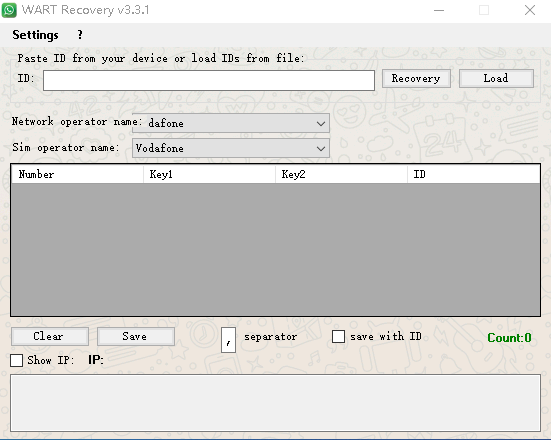Click the dropdown arrow beside Vodafone

click(320, 149)
